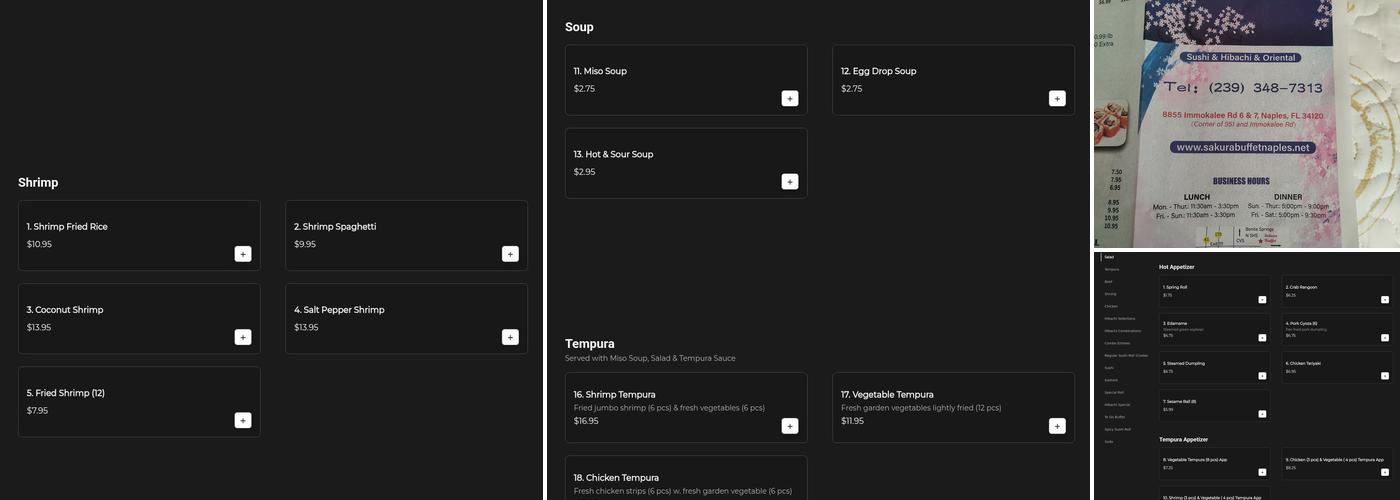The height and width of the screenshot is (500, 1400).
Task: Click the Edamame item card
Action: (1214, 330)
